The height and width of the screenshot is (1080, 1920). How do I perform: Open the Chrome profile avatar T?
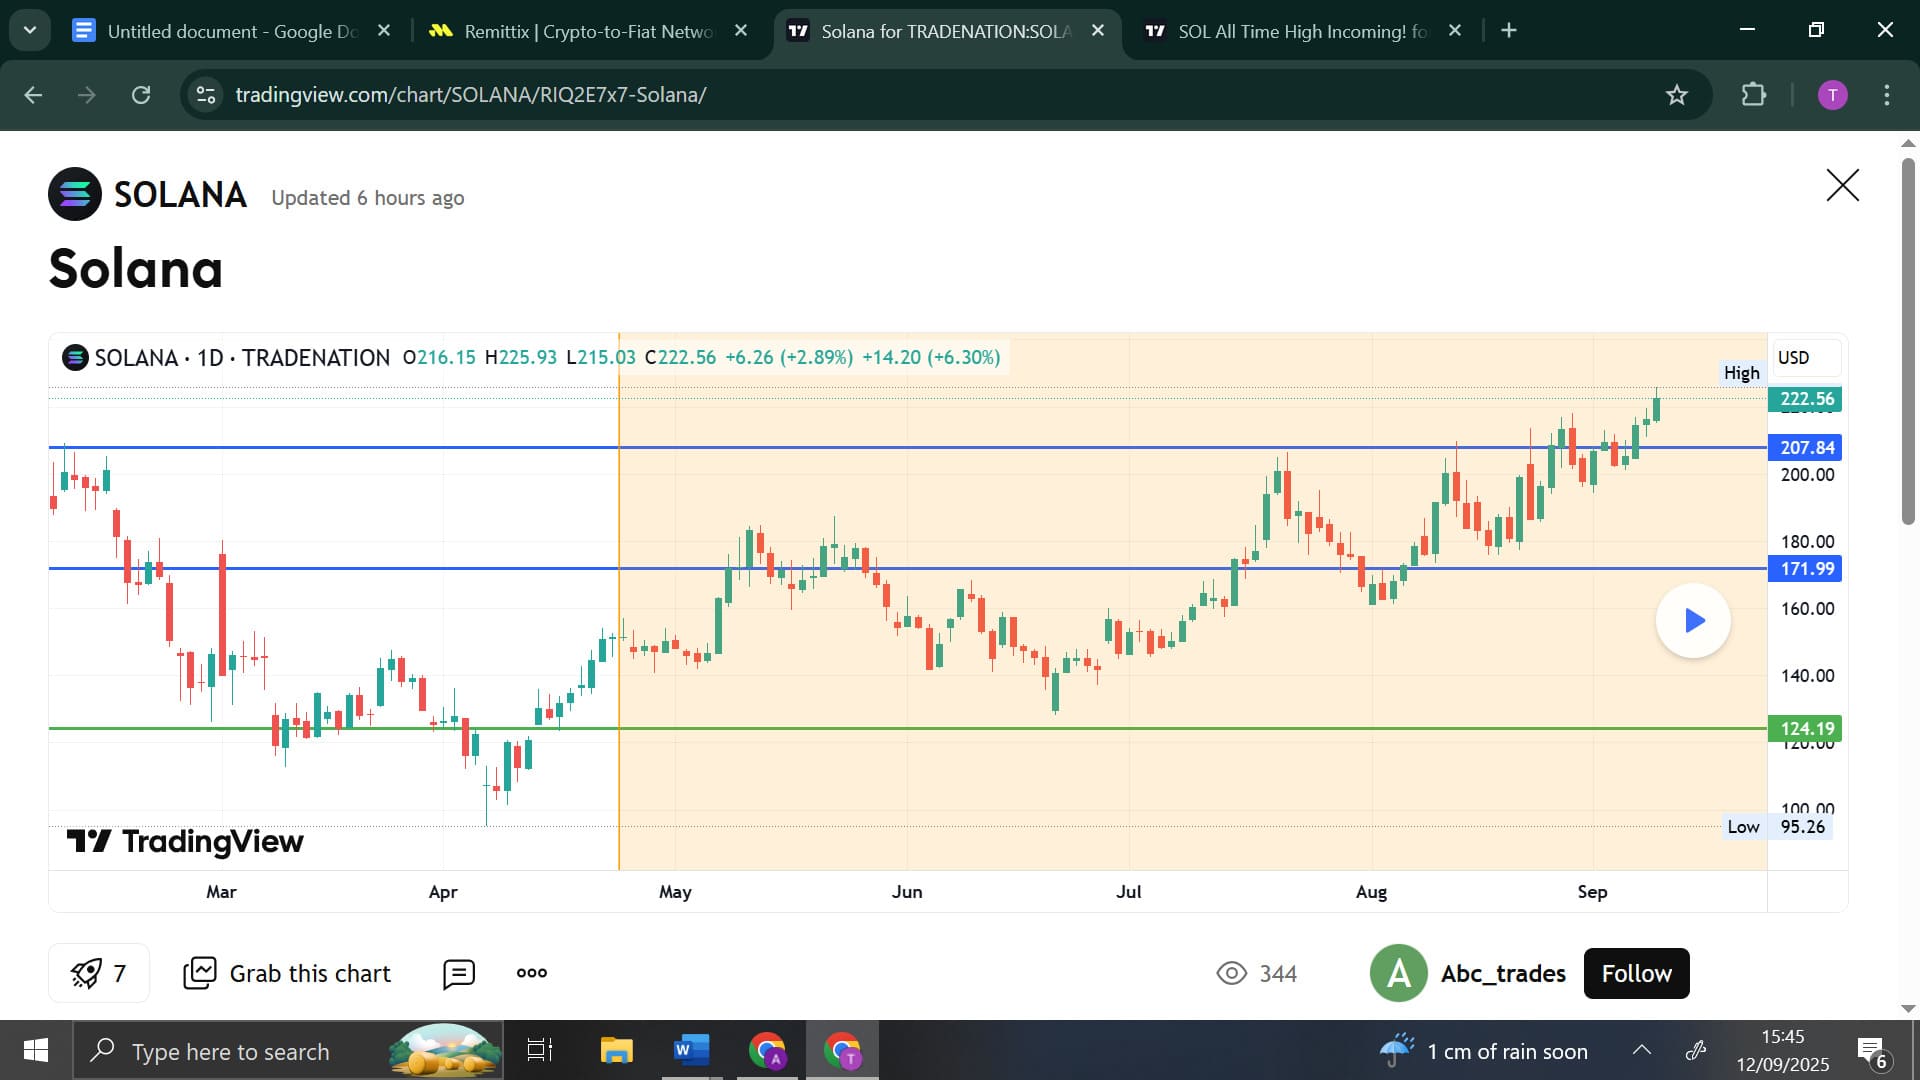1832,95
